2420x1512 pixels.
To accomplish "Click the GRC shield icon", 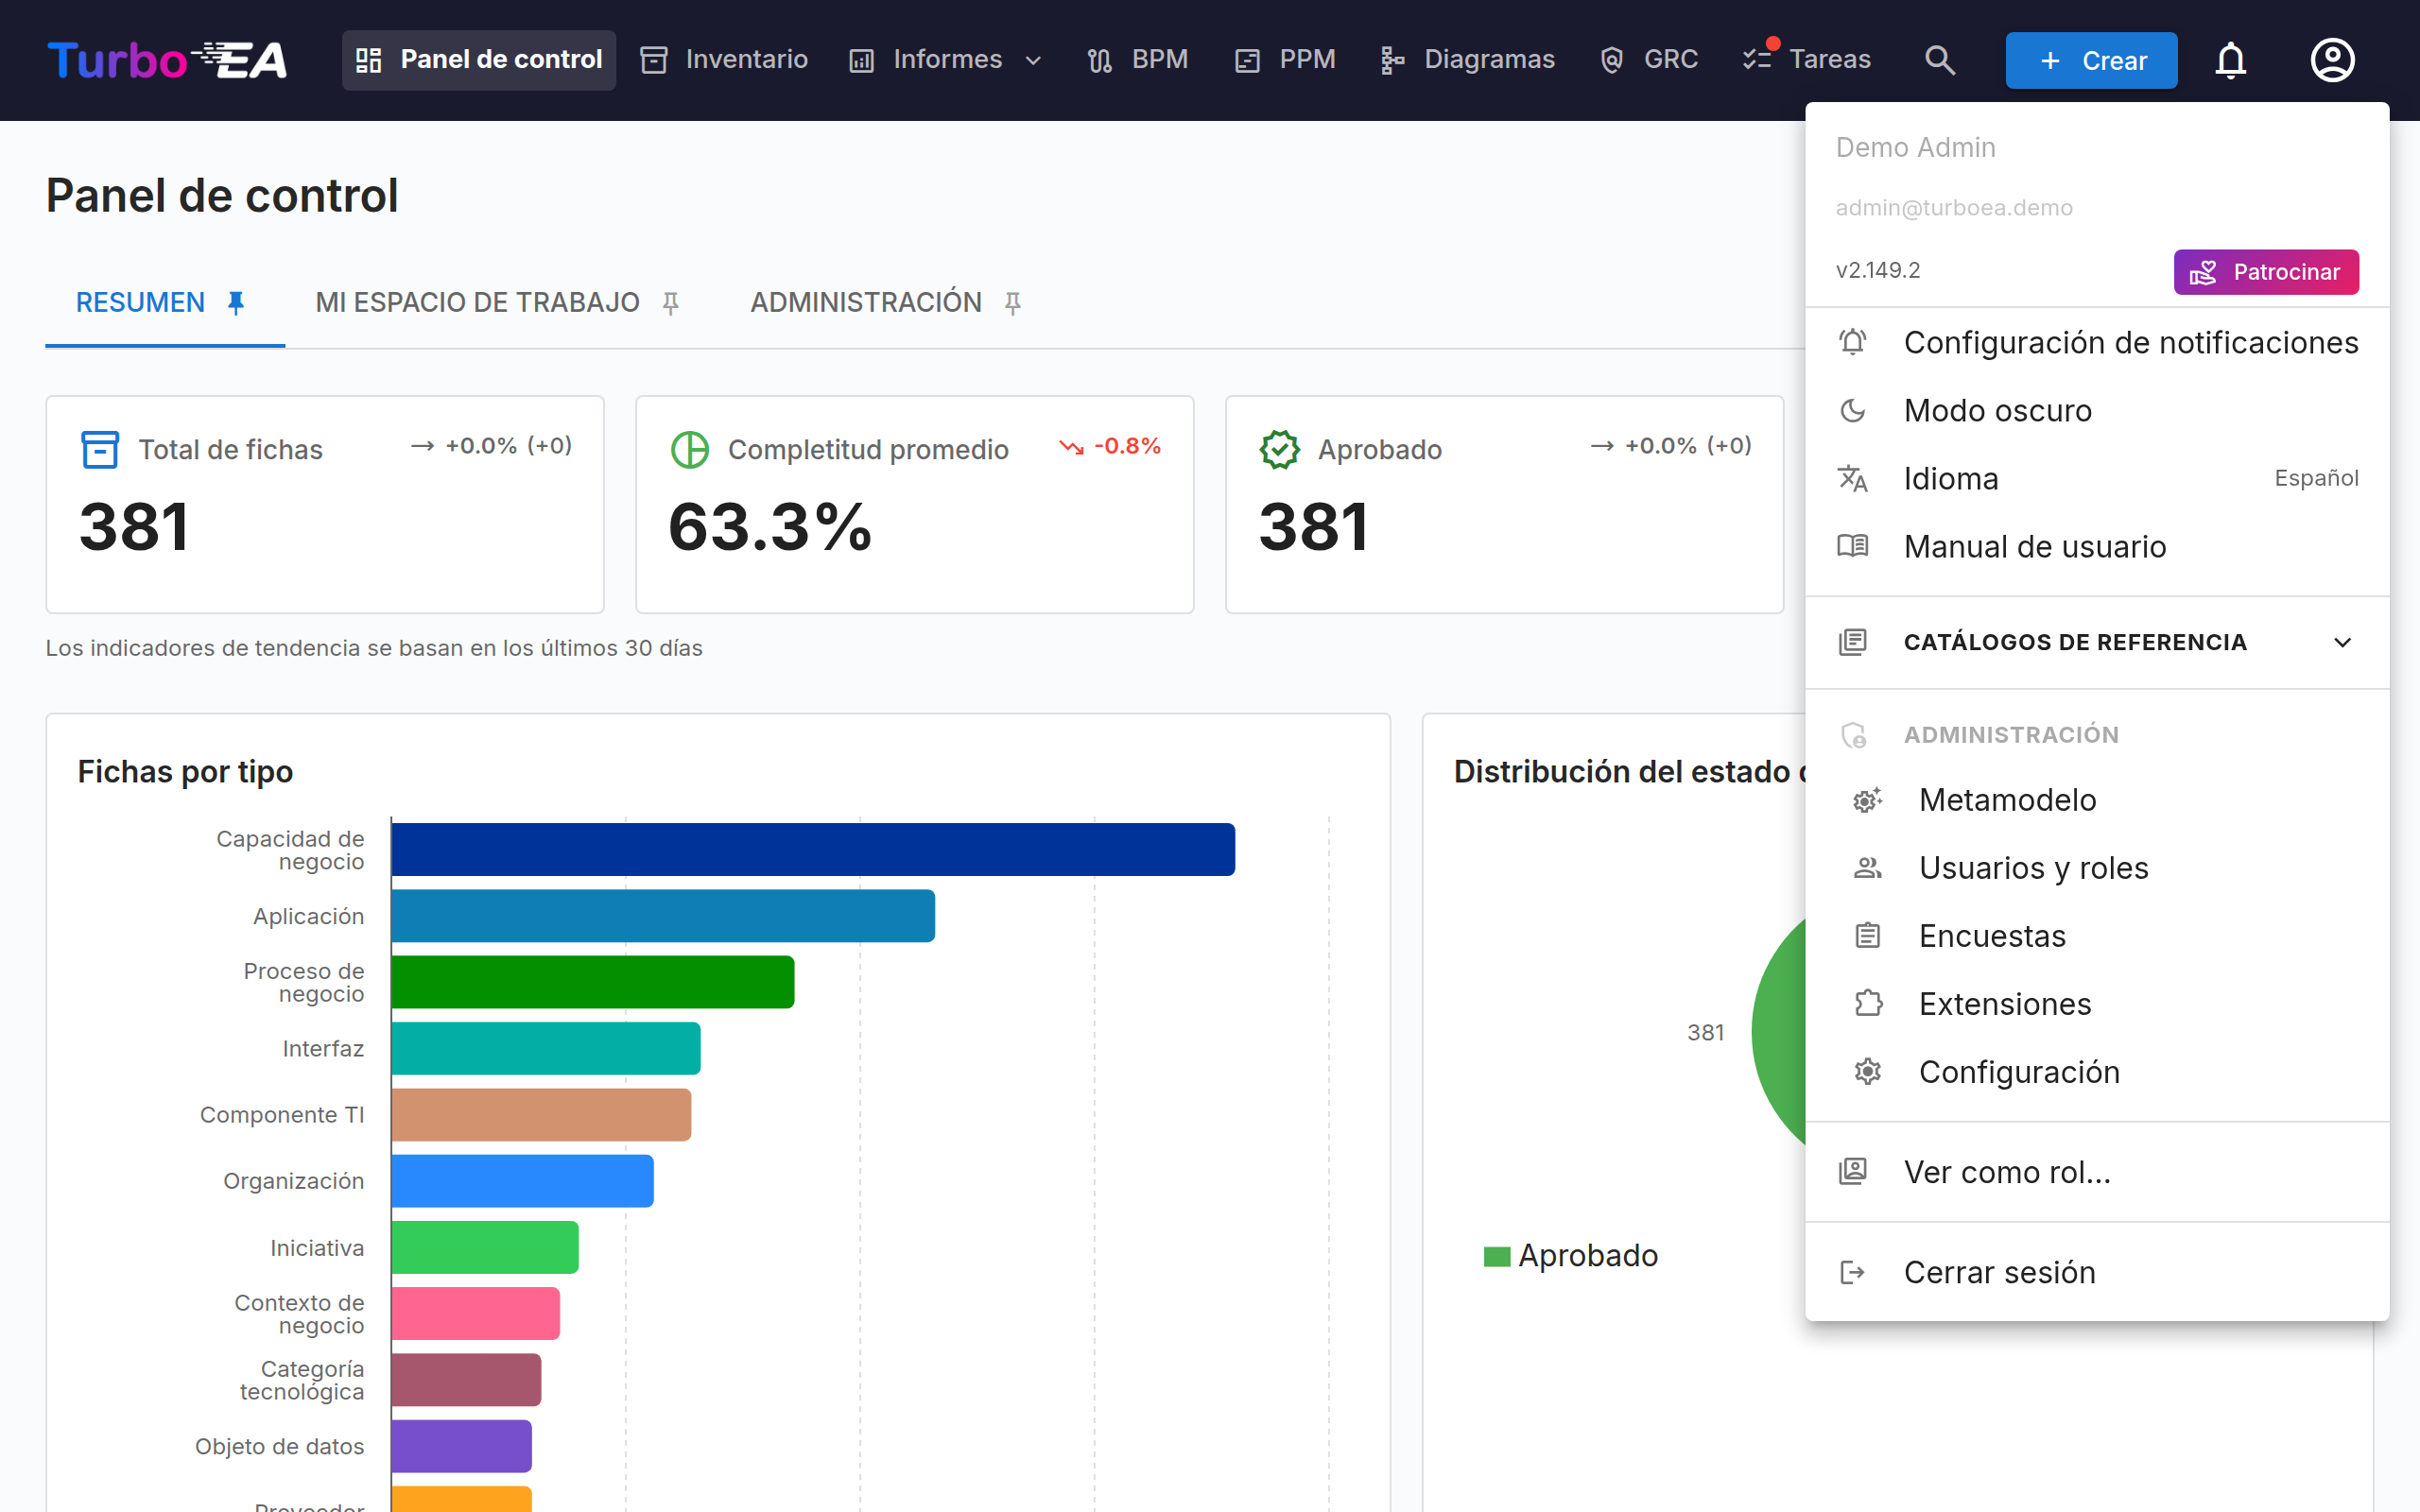I will pos(1611,60).
